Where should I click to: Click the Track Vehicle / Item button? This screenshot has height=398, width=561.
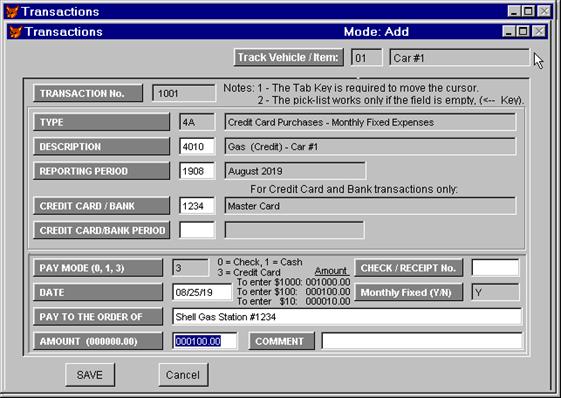[x=288, y=57]
